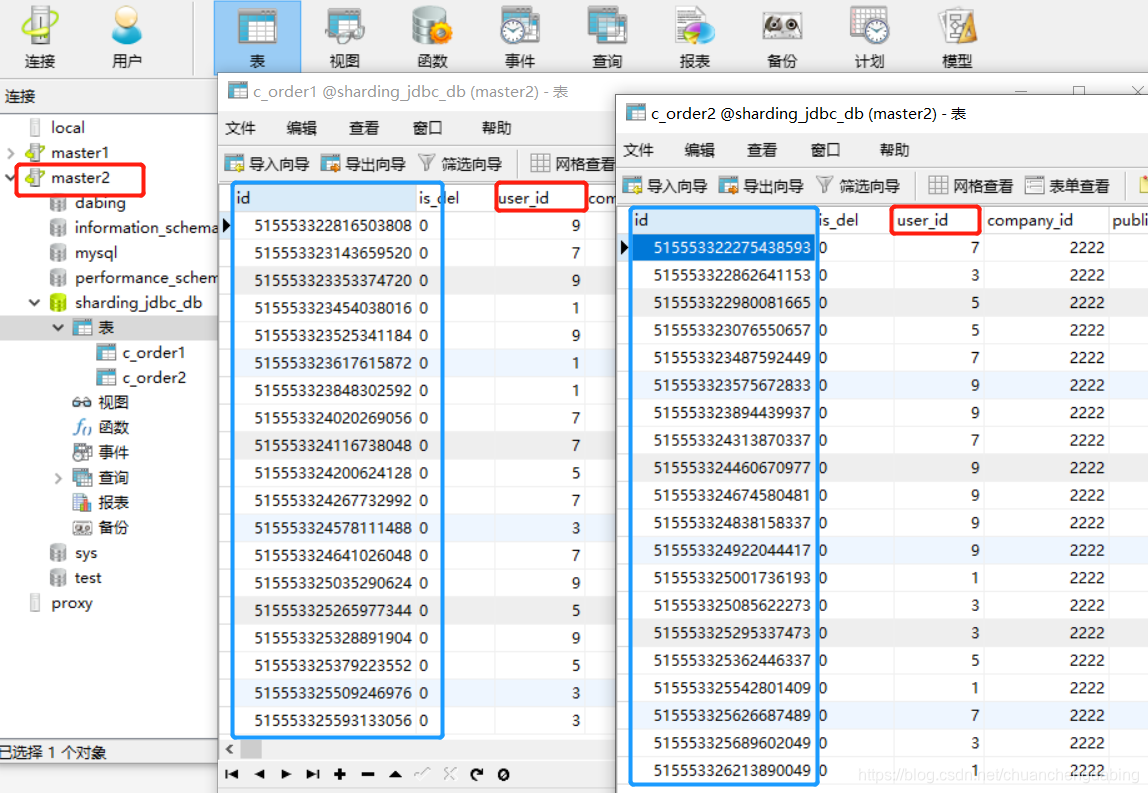Switch to 表单查看 in c_order2 window
The height and width of the screenshot is (793, 1148).
(1067, 185)
